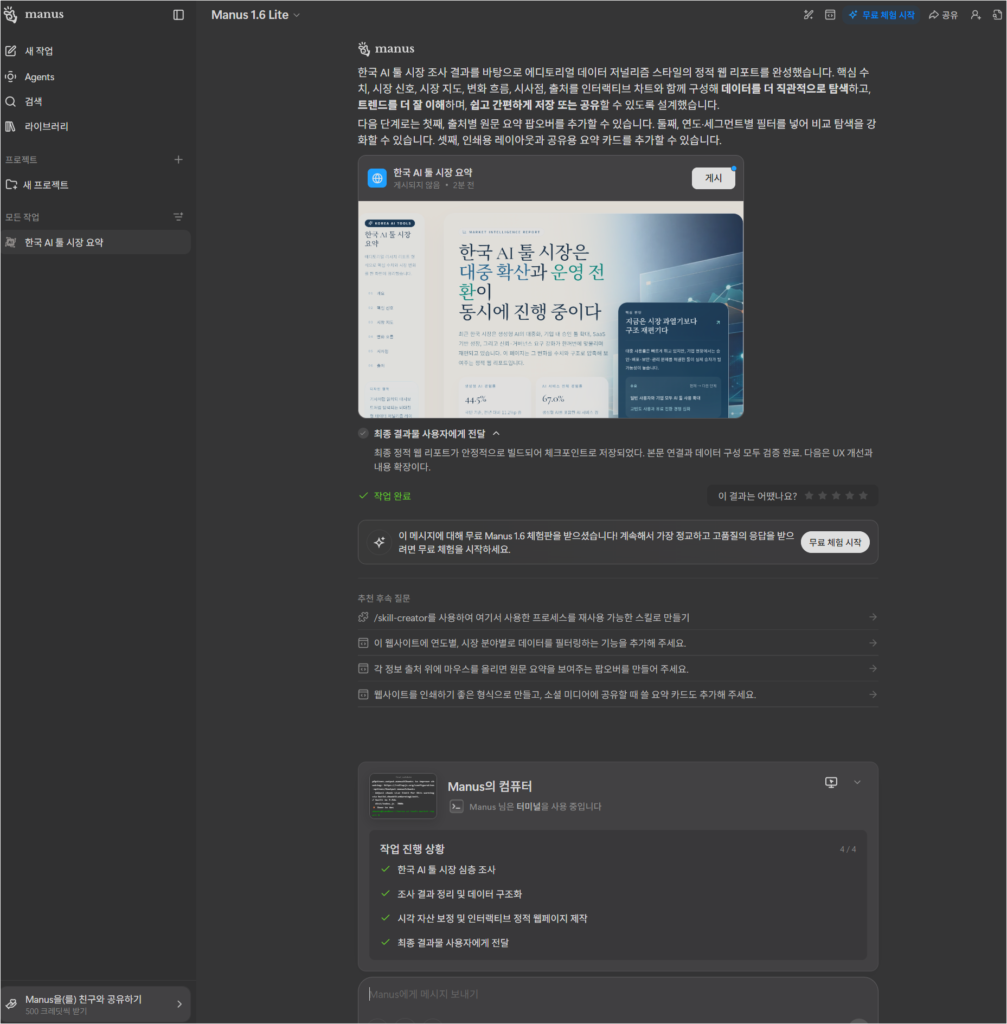Open the Manus 1.6 Lite model dropdown
The image size is (1007, 1024).
255,15
